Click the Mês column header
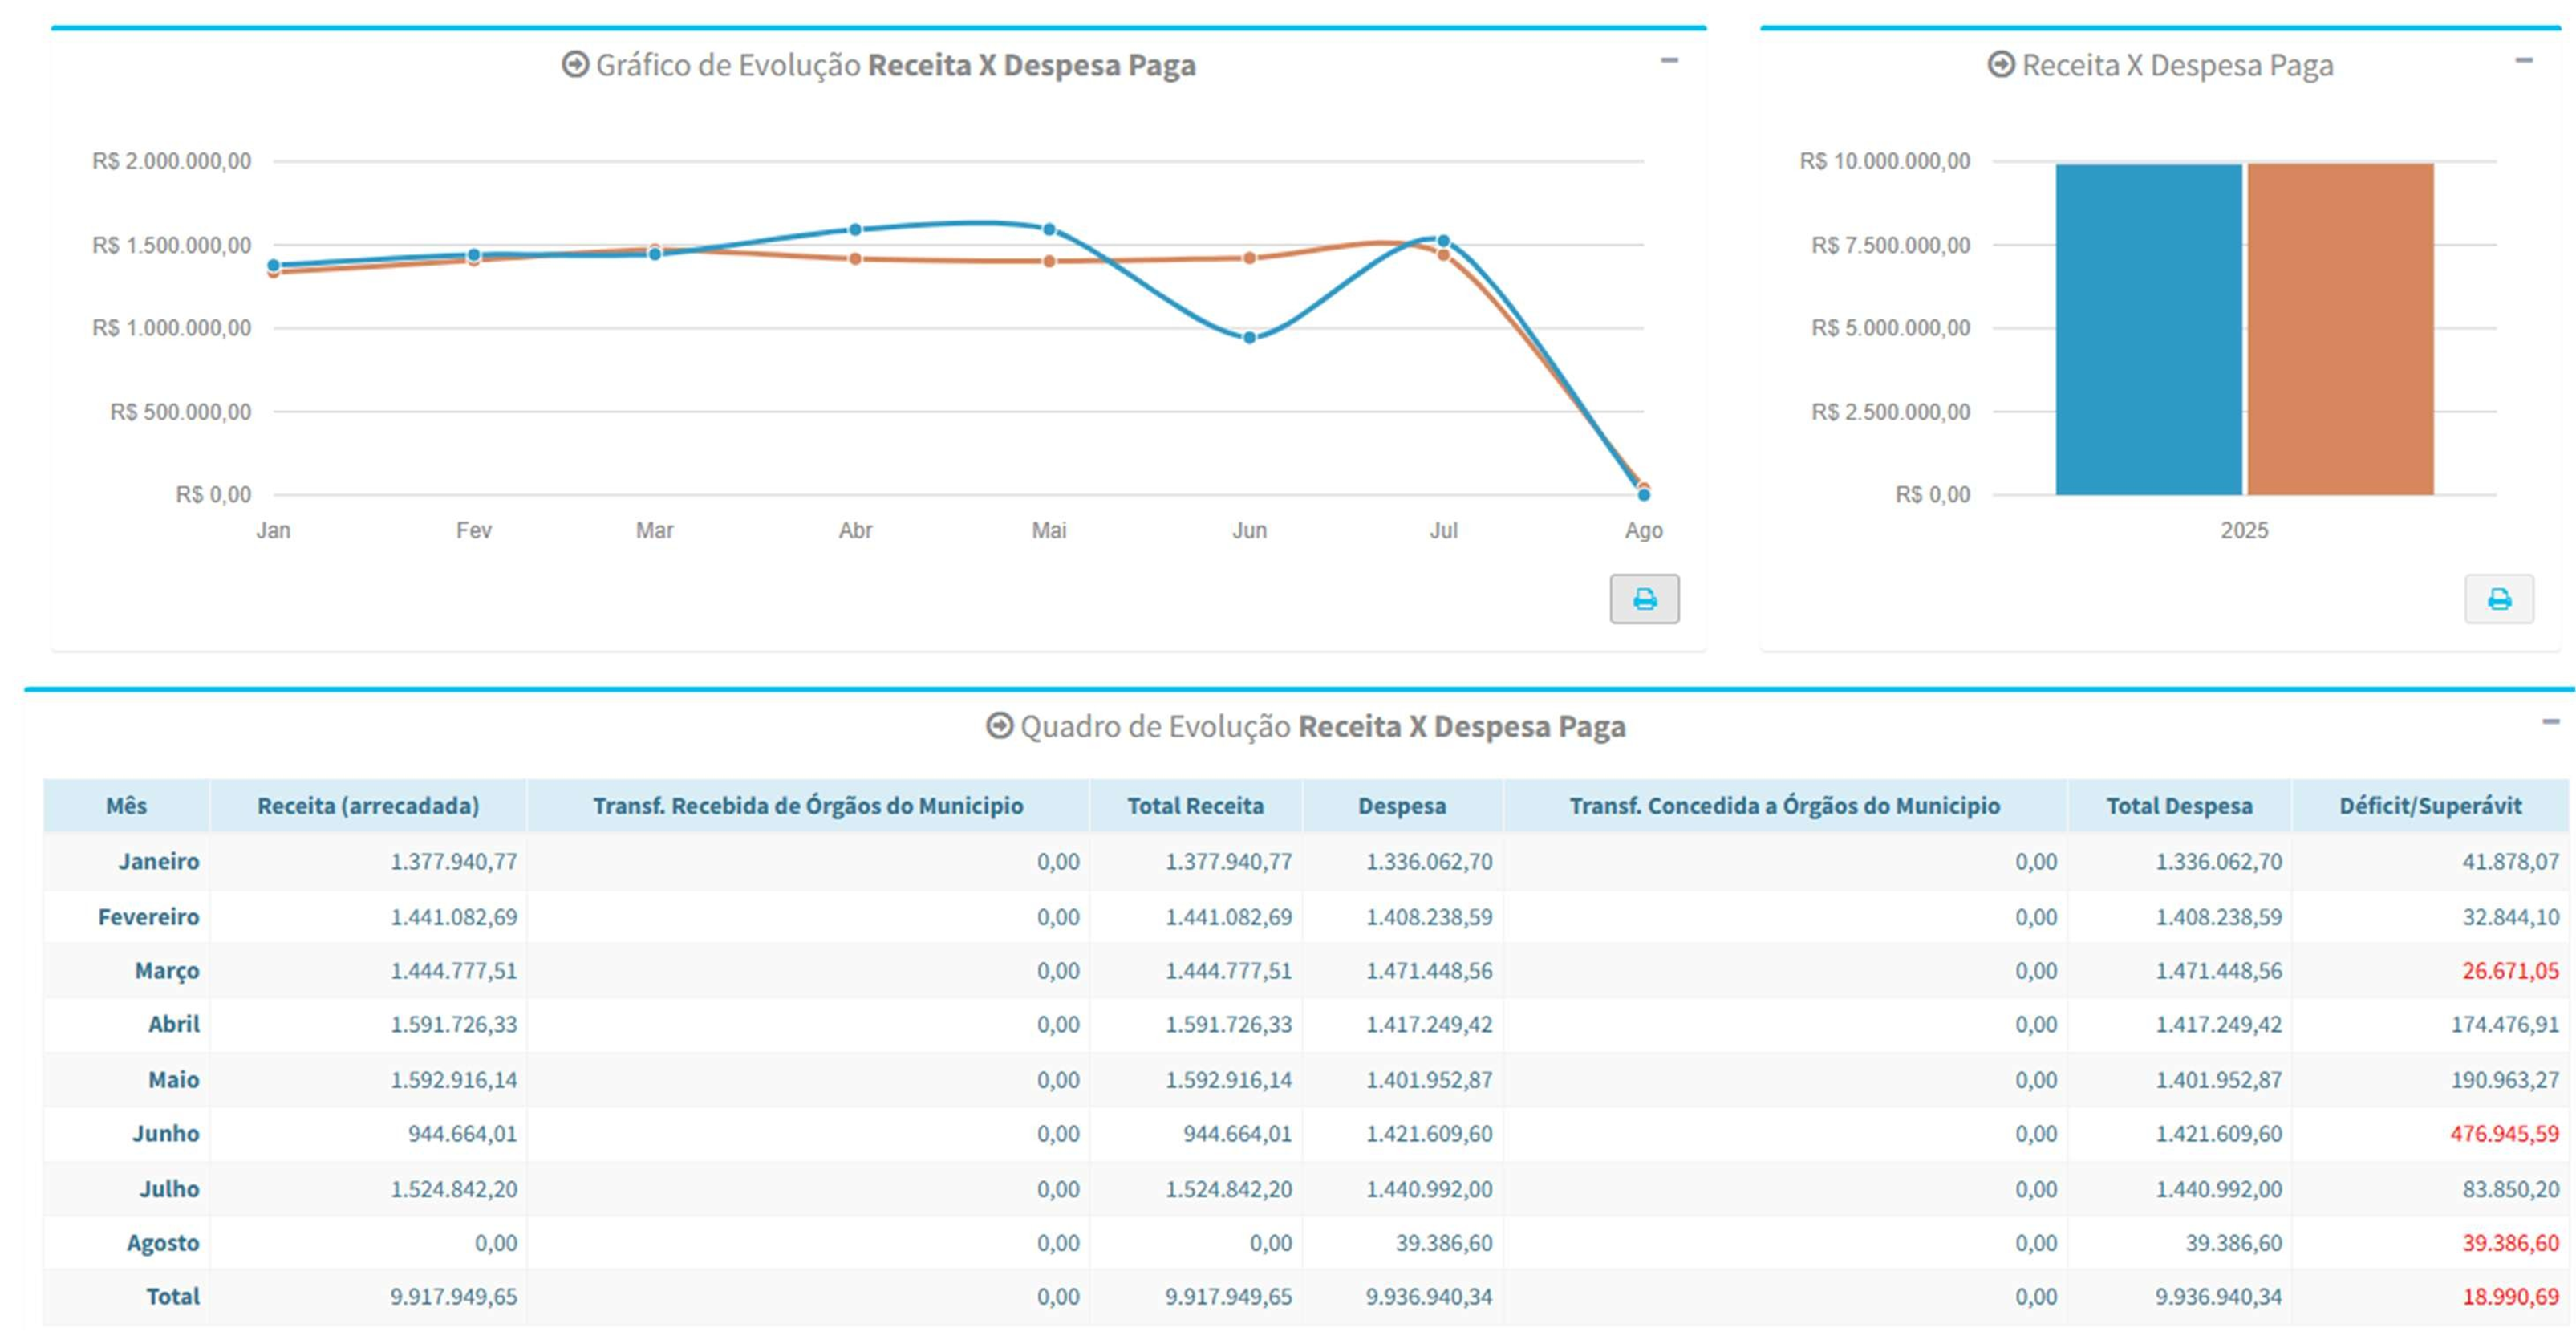The width and height of the screenshot is (2576, 1336). click(126, 806)
